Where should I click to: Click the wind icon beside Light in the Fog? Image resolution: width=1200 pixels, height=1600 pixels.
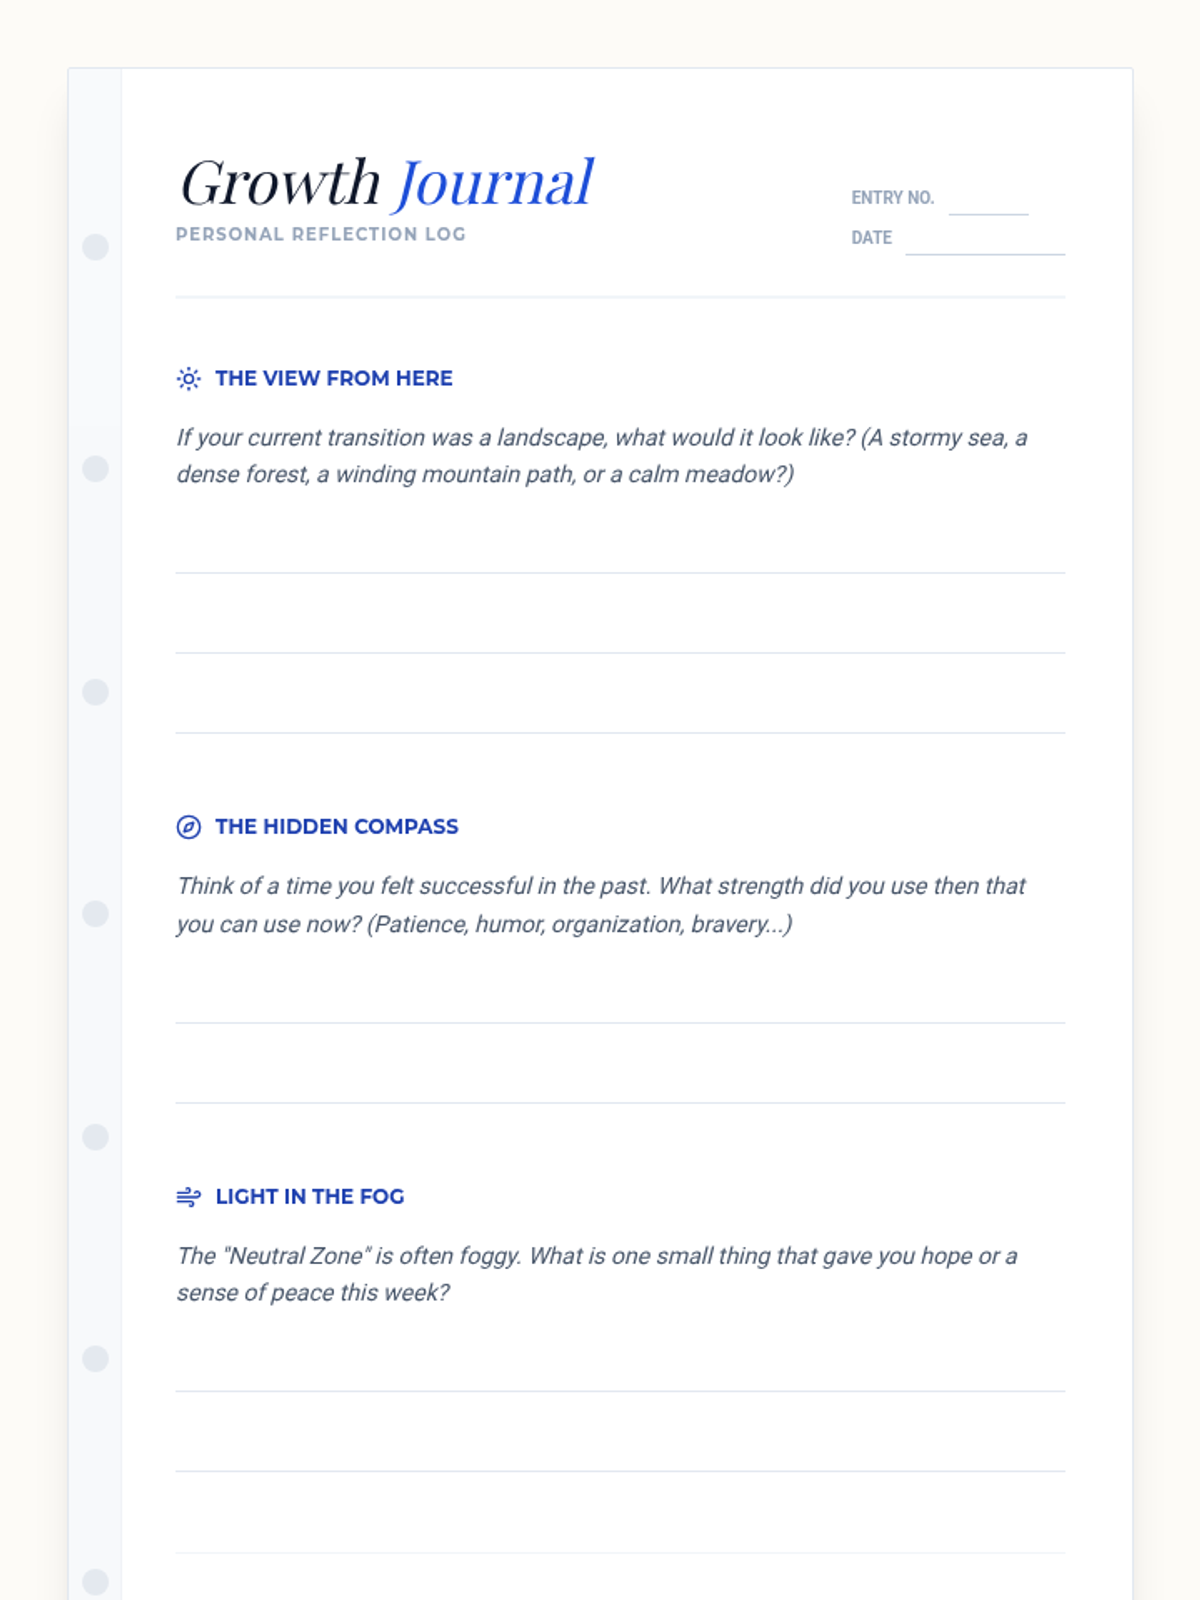[188, 1197]
